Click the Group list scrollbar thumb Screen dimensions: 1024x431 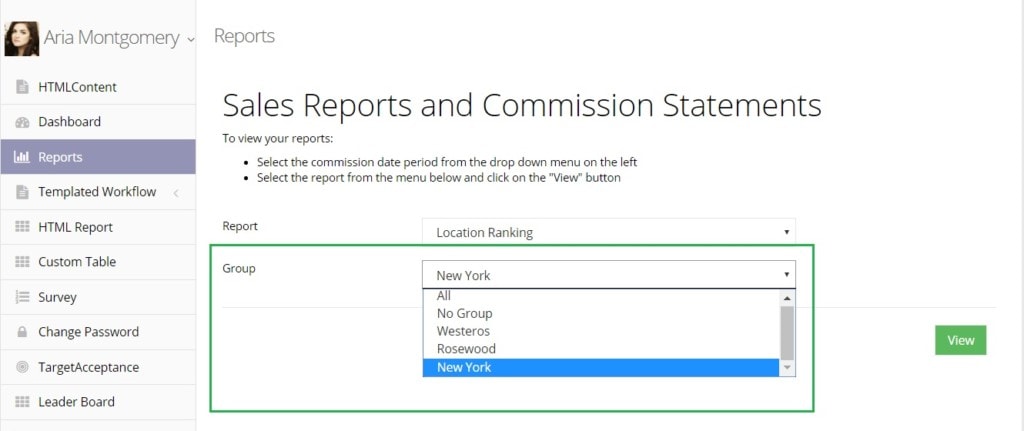tap(788, 332)
